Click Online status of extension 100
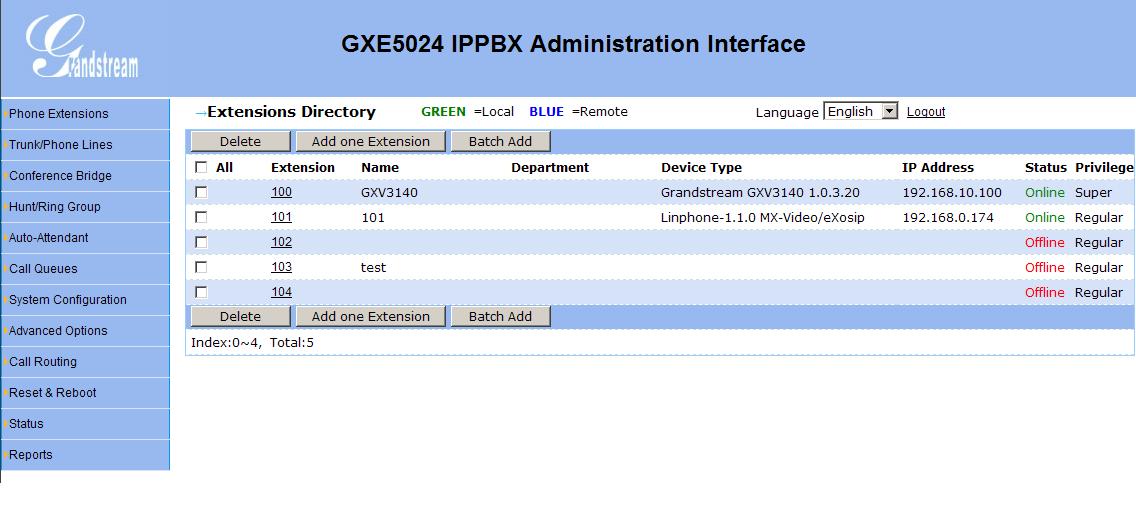The image size is (1136, 512). pos(1045,193)
